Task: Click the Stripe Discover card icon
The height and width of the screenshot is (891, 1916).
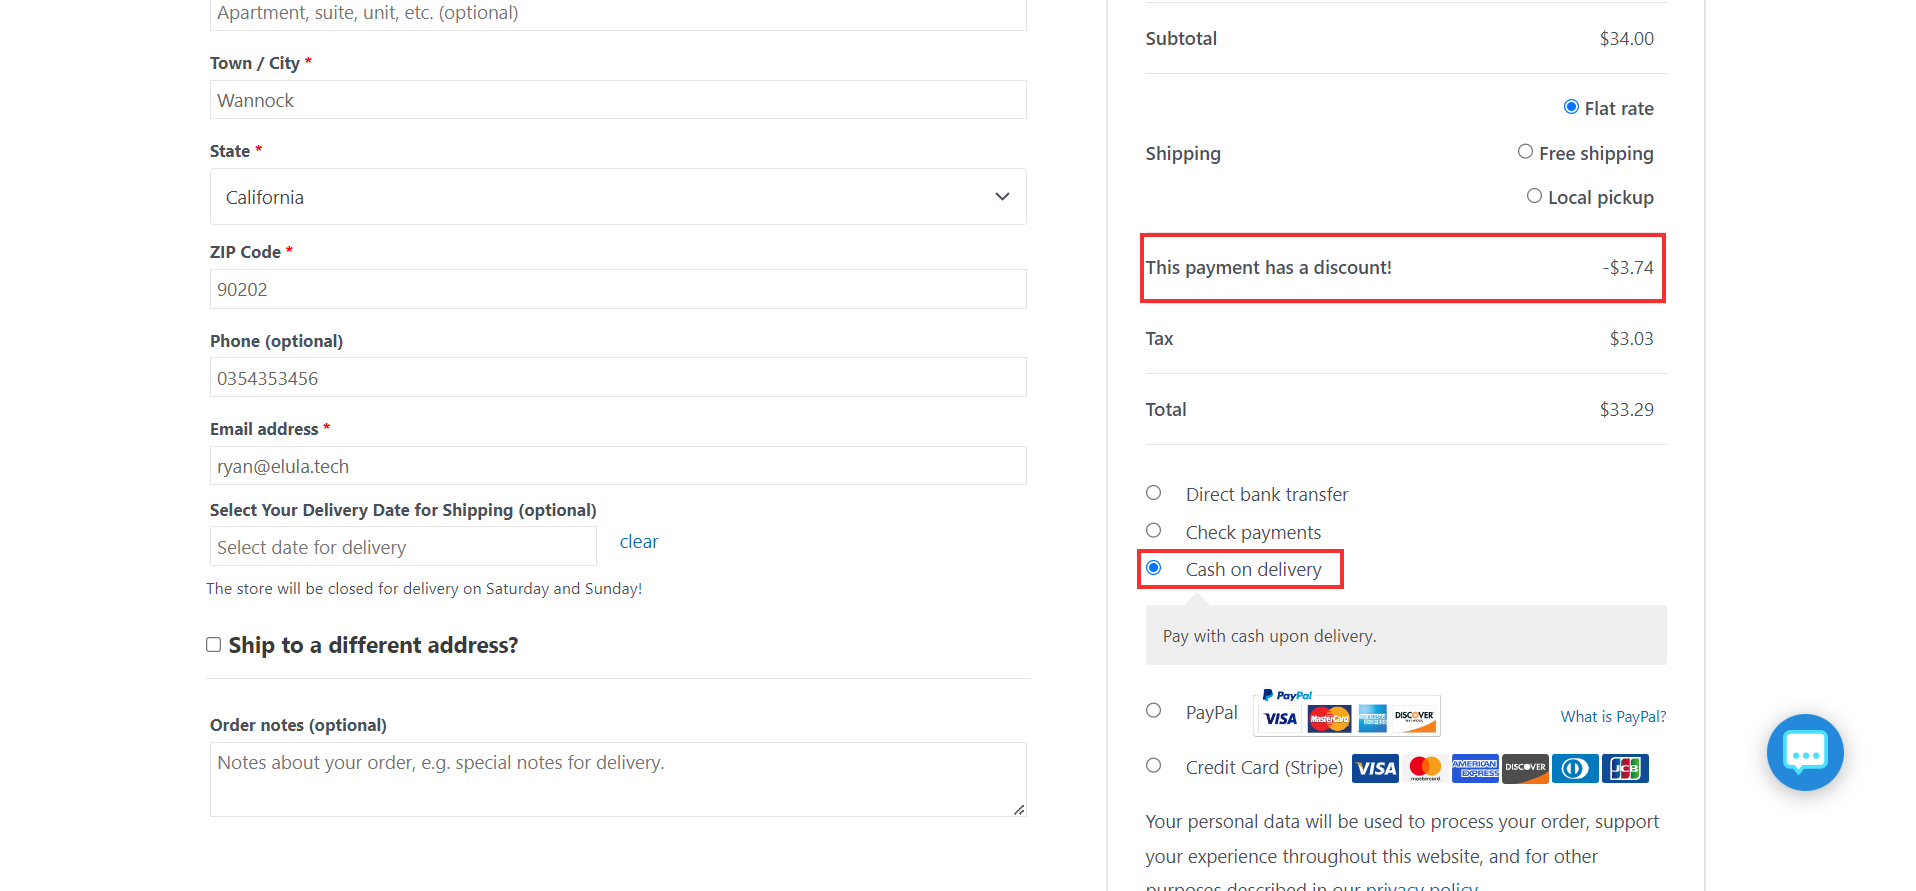Action: tap(1525, 768)
